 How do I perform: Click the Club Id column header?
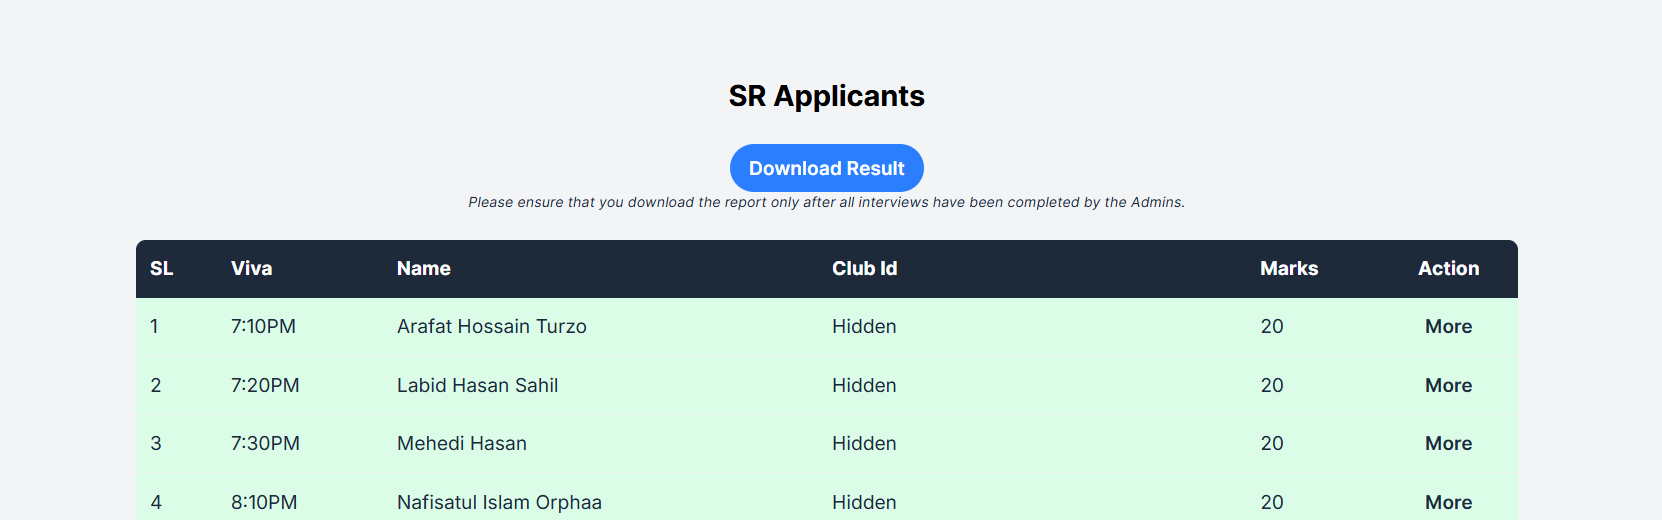(864, 269)
